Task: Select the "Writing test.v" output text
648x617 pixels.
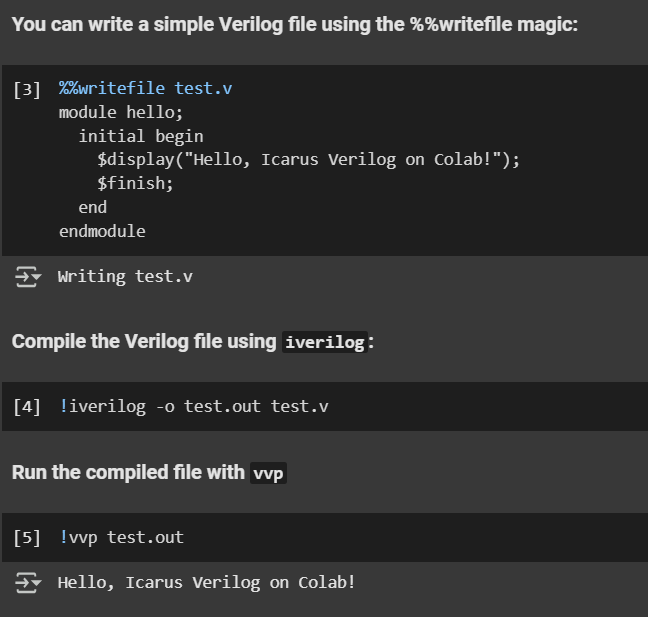Action: [125, 276]
